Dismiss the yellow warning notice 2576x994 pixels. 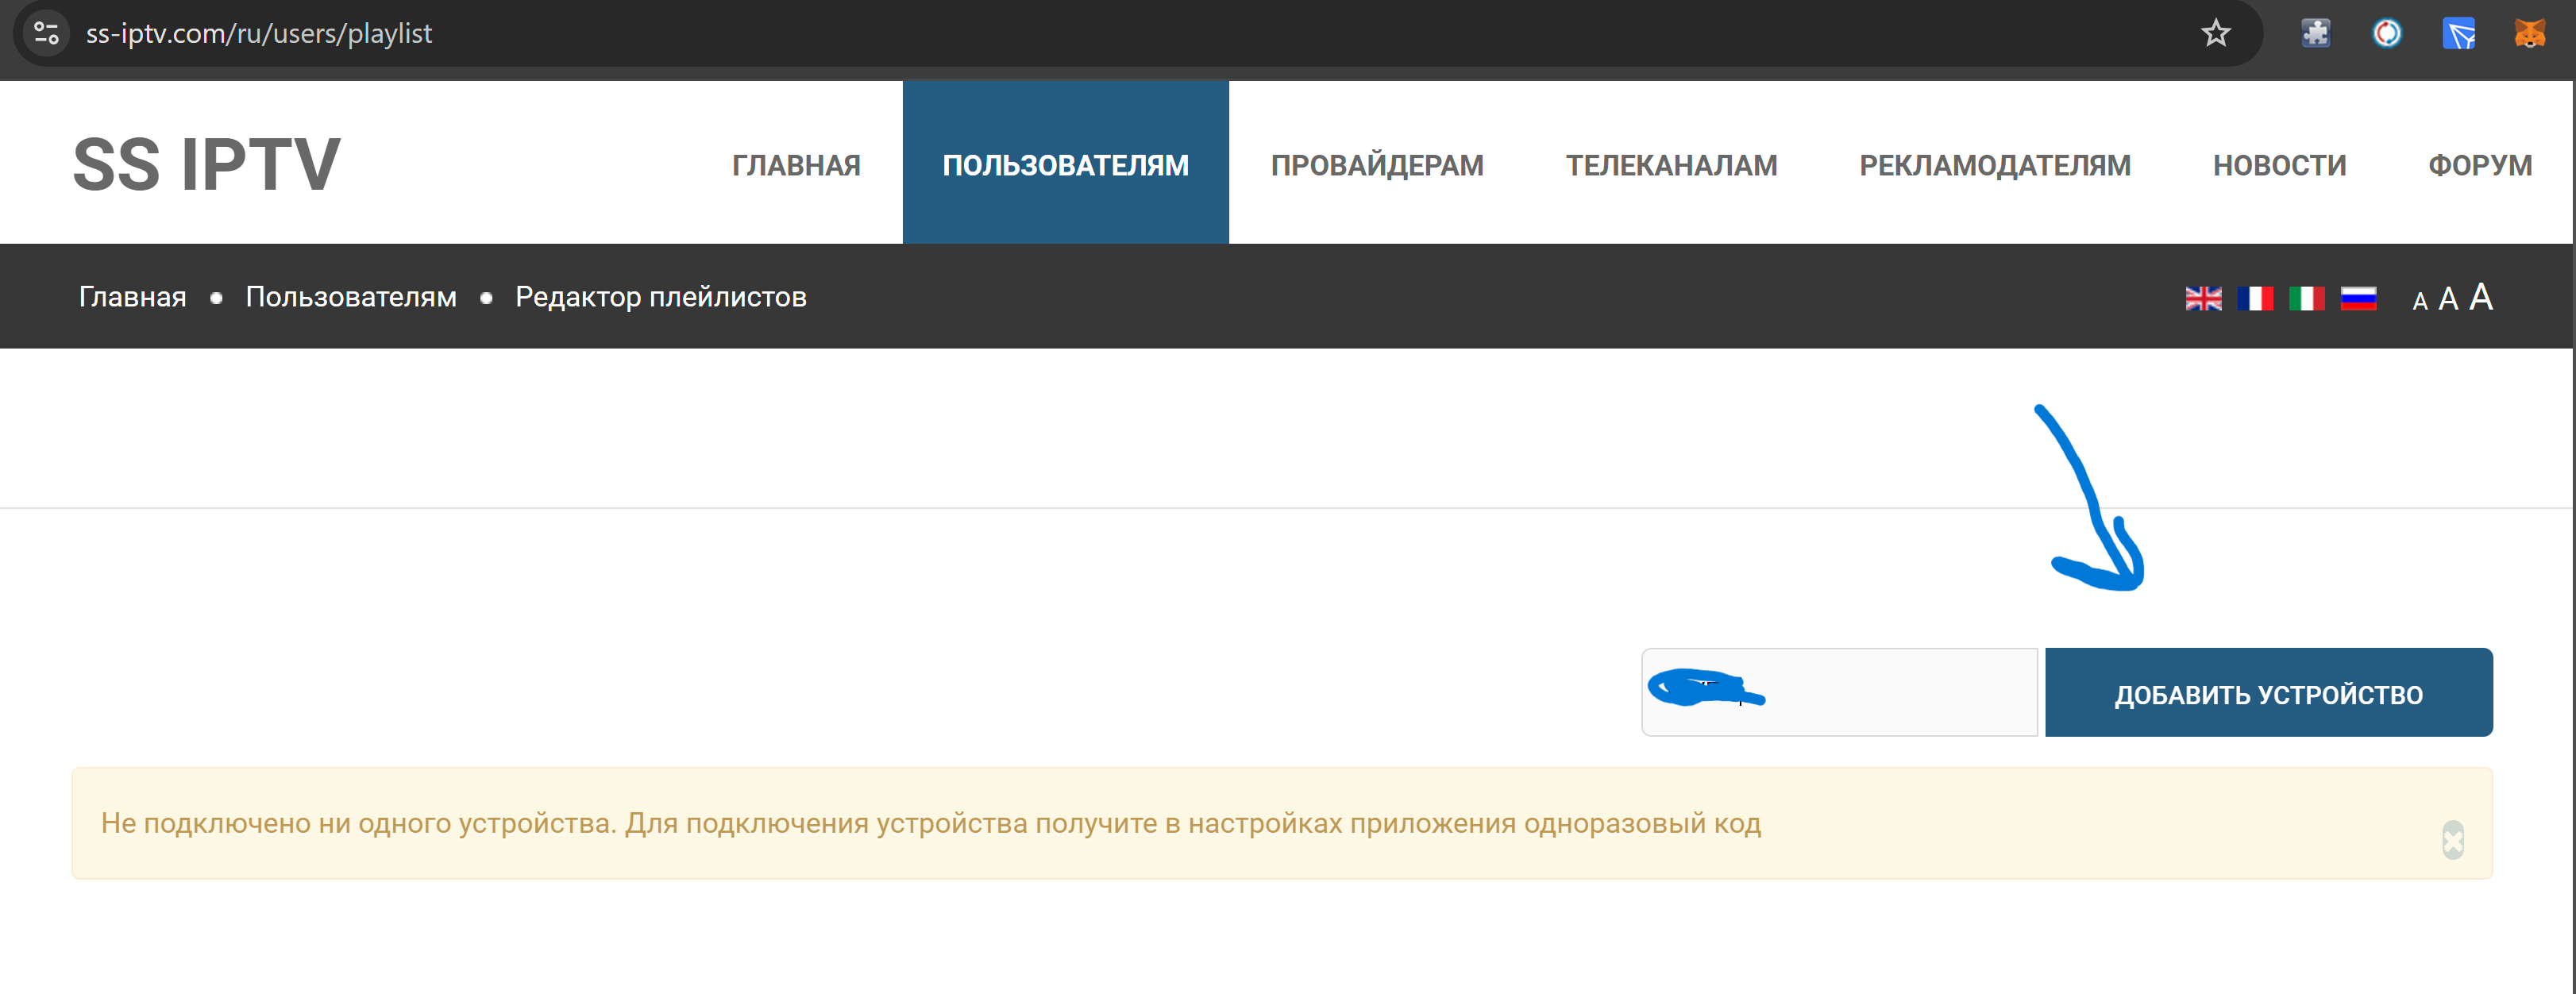tap(2452, 839)
